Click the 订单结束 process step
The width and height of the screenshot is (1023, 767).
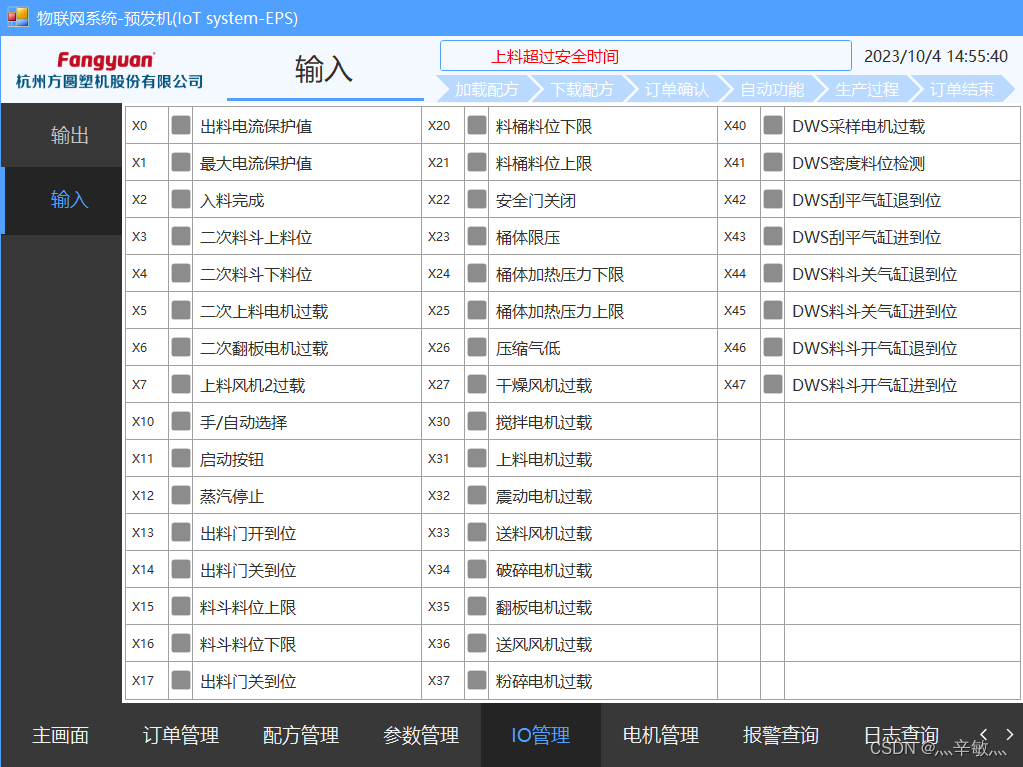962,89
